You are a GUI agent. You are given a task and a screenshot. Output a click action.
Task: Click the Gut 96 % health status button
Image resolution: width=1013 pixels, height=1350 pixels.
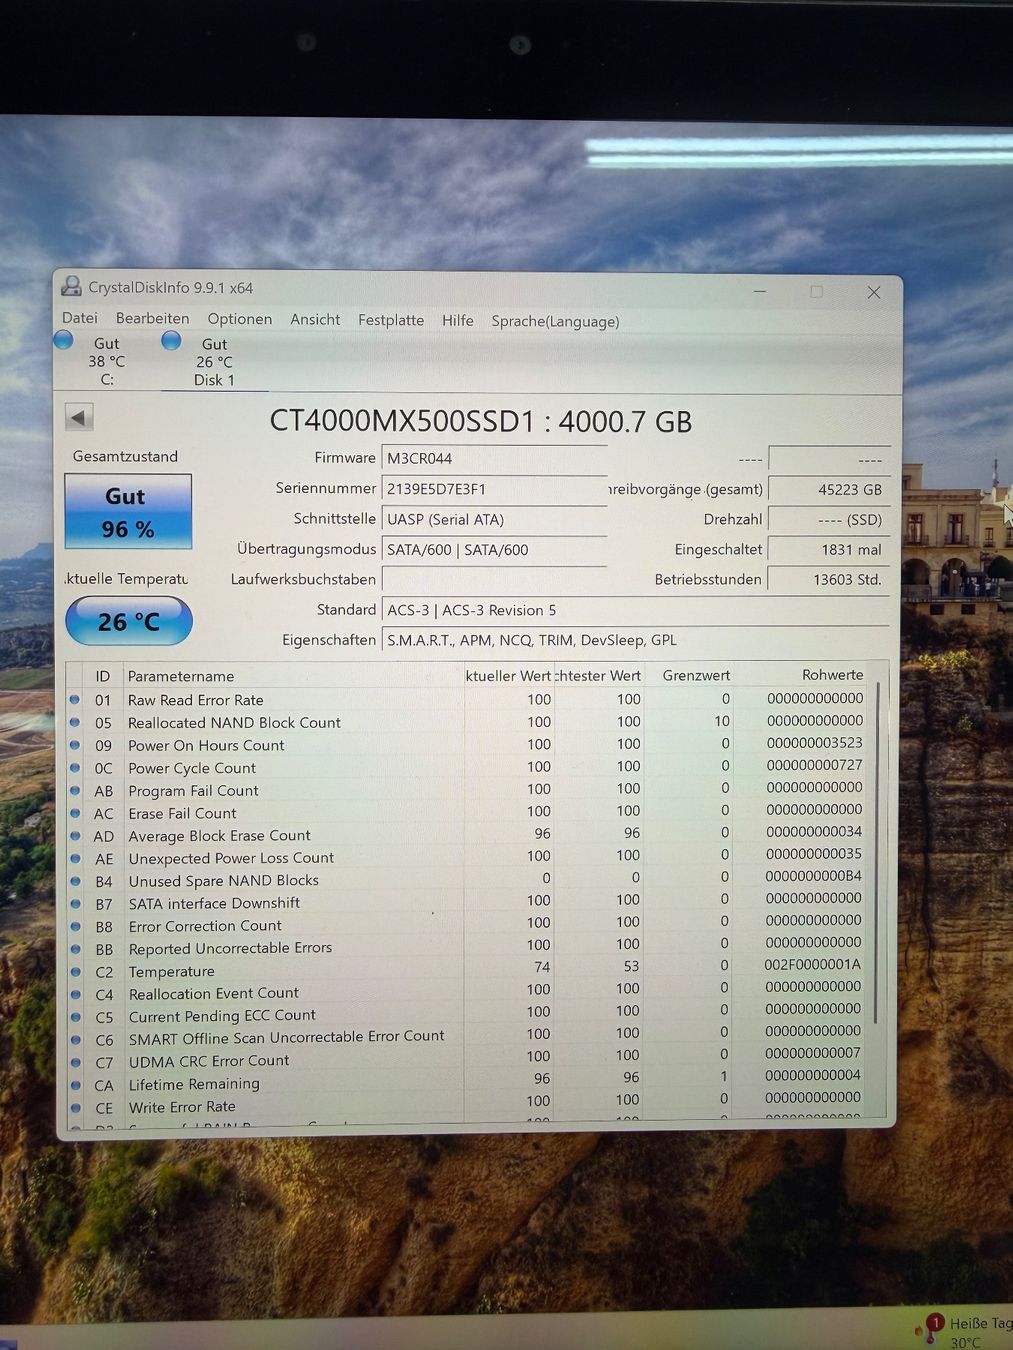[x=128, y=511]
